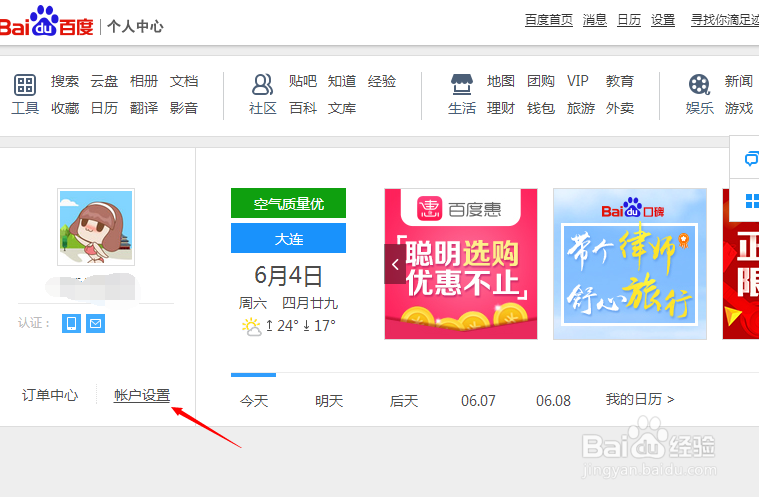Open 经验 Jingyan

[x=381, y=81]
